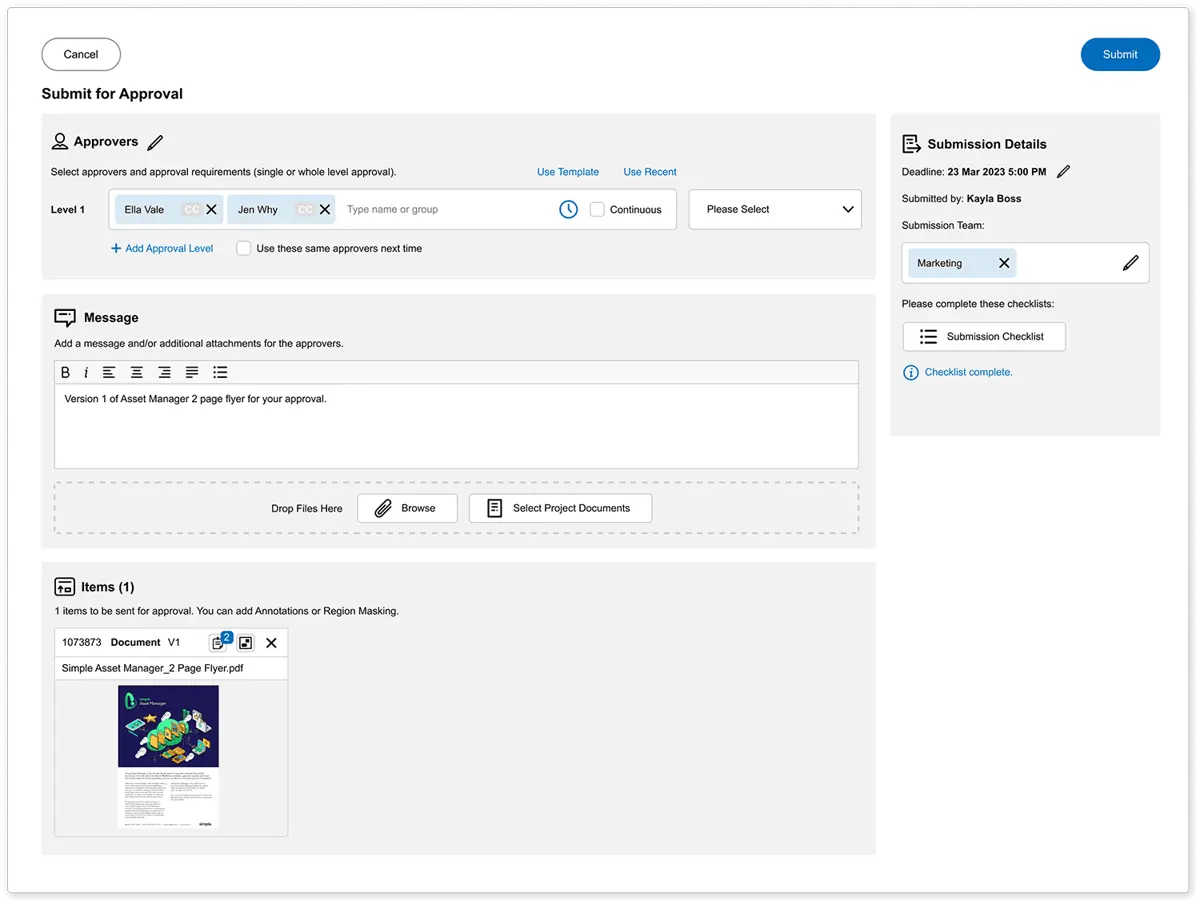Edit Submission Team with pencil icon
The width and height of the screenshot is (1200, 904).
(1131, 263)
